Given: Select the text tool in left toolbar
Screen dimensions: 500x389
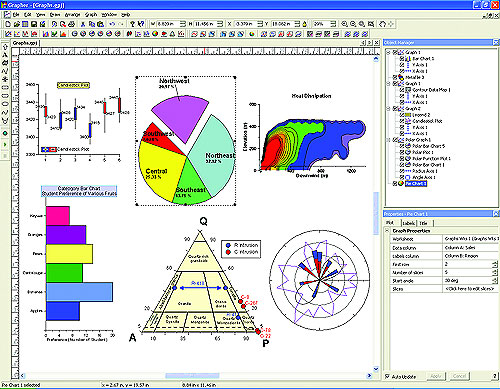Looking at the screenshot, I should [5, 55].
